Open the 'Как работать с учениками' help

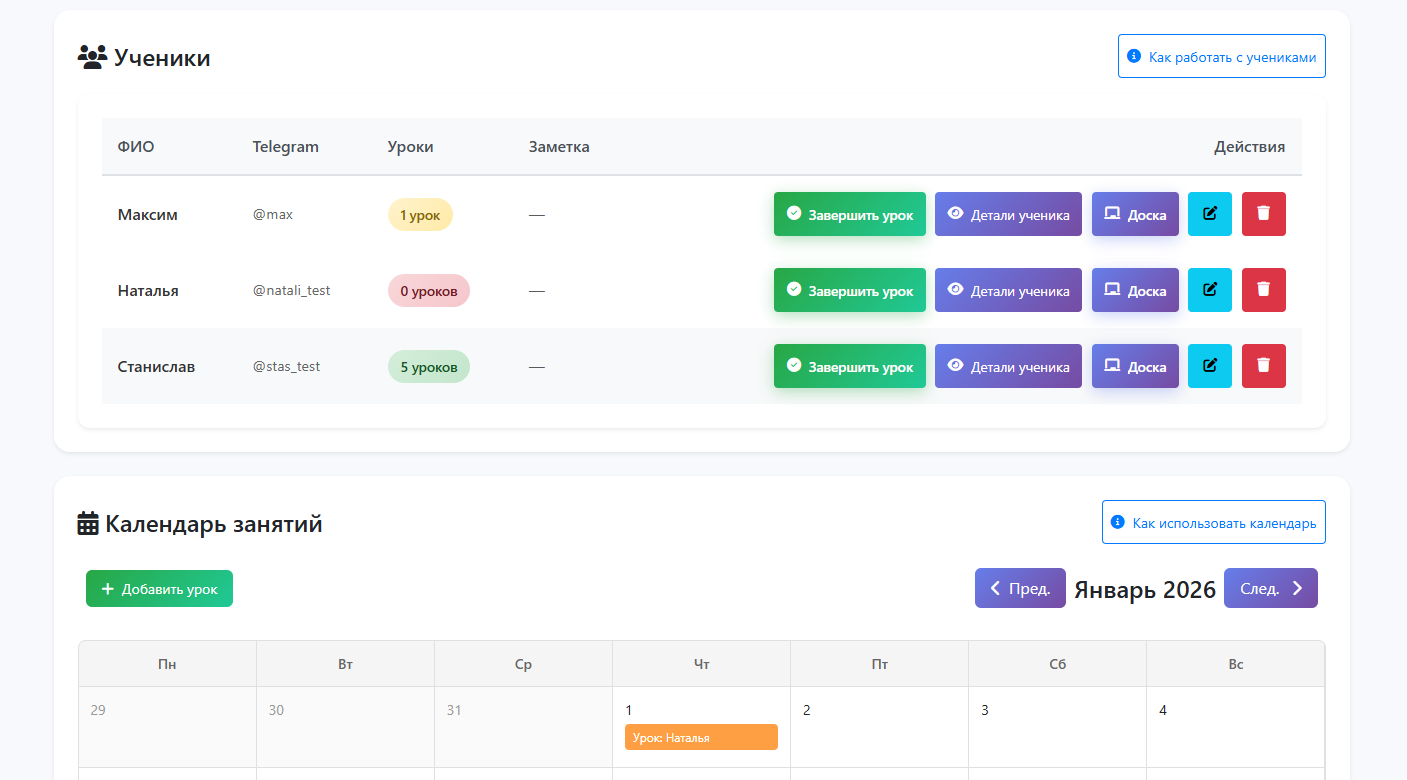pyautogui.click(x=1221, y=57)
